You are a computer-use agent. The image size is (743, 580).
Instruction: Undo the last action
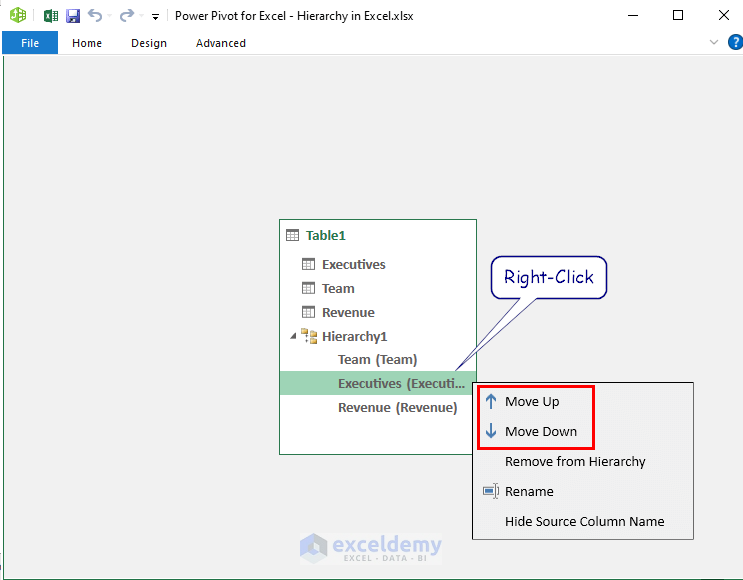tap(95, 16)
